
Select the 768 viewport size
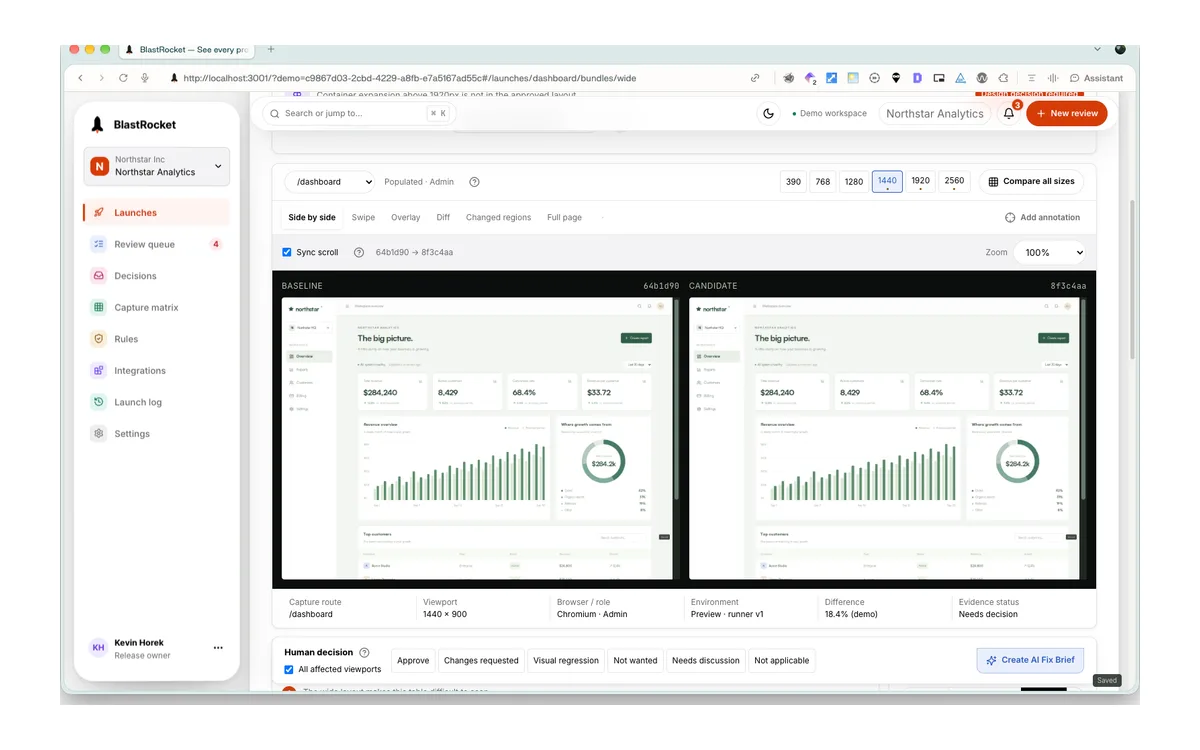822,182
